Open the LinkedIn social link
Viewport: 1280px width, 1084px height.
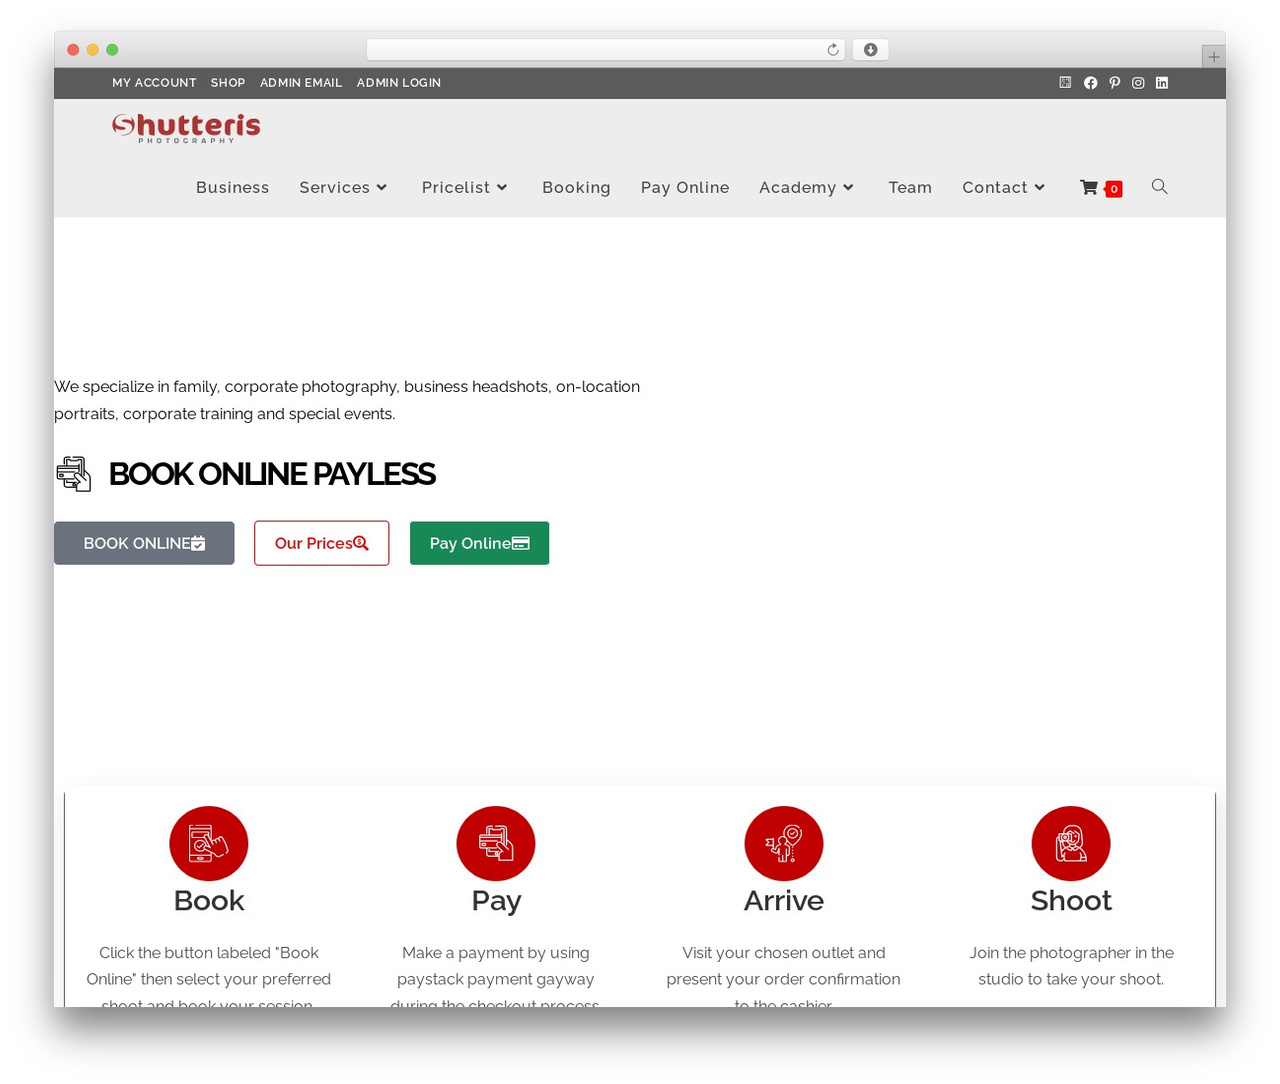tap(1162, 83)
